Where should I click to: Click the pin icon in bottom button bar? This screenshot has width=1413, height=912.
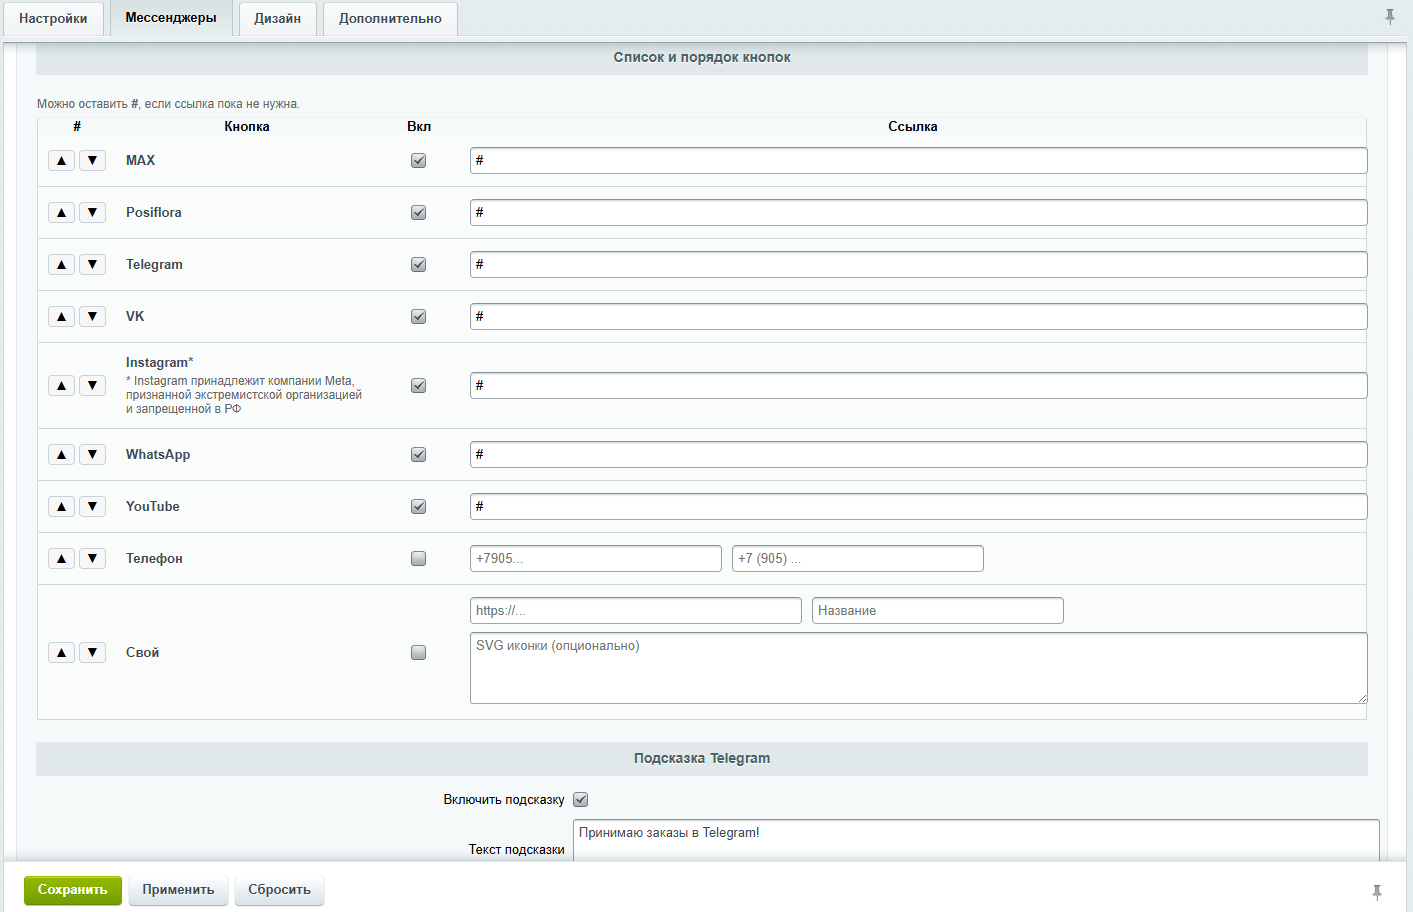pyautogui.click(x=1377, y=892)
